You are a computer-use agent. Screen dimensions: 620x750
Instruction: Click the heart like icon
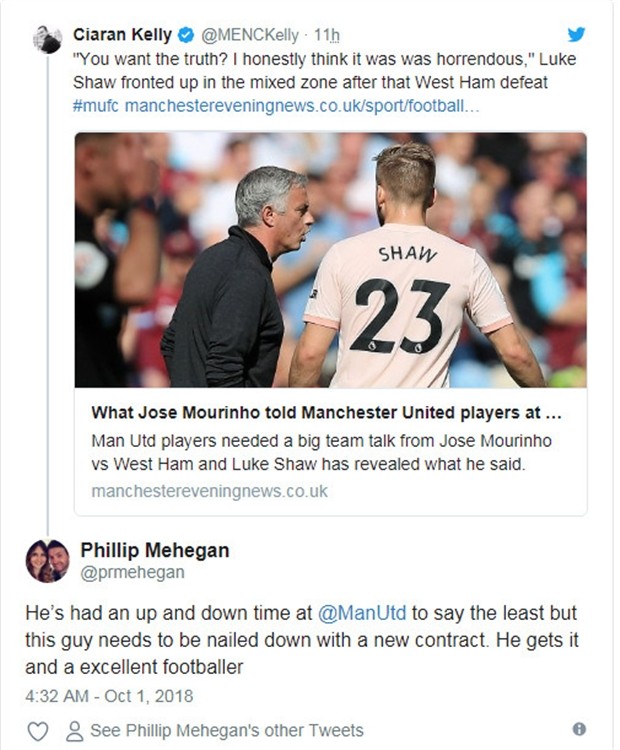(38, 730)
